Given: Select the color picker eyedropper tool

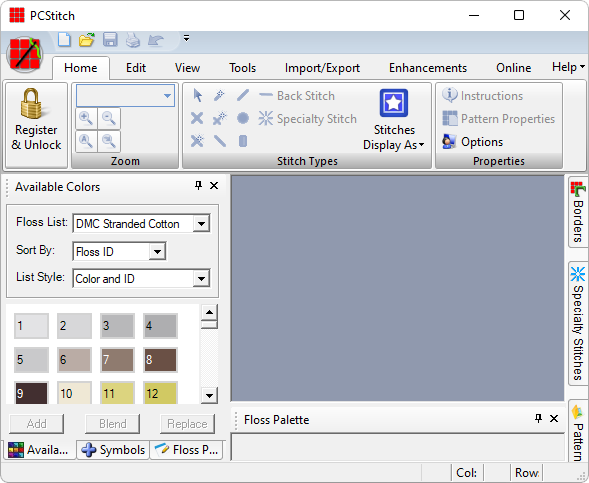Looking at the screenshot, I should (219, 95).
